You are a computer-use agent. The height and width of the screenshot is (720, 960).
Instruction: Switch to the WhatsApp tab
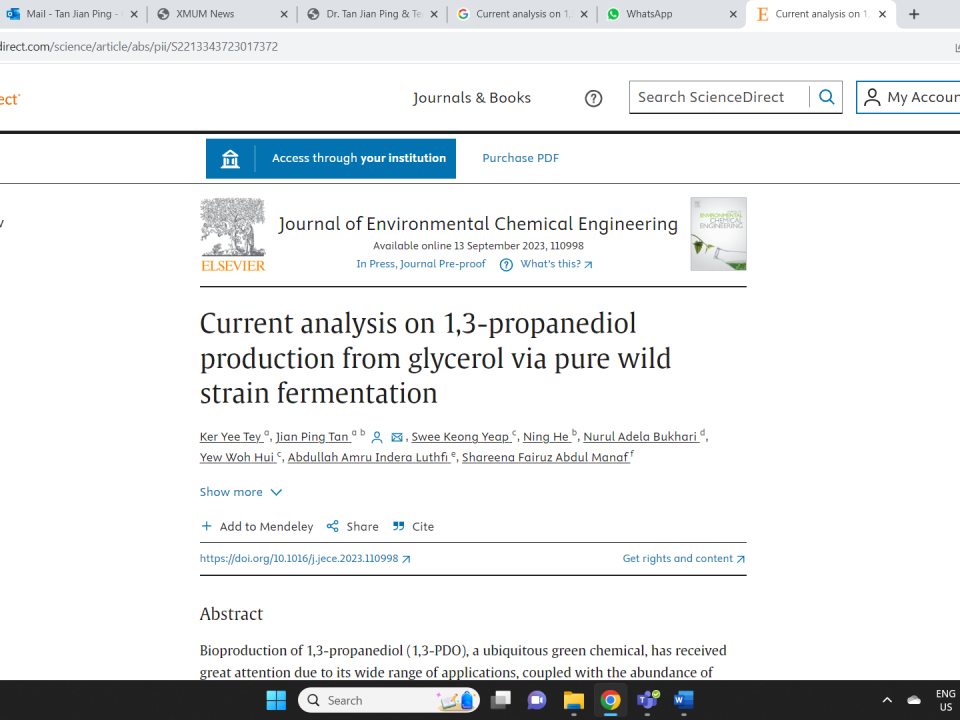(x=671, y=14)
